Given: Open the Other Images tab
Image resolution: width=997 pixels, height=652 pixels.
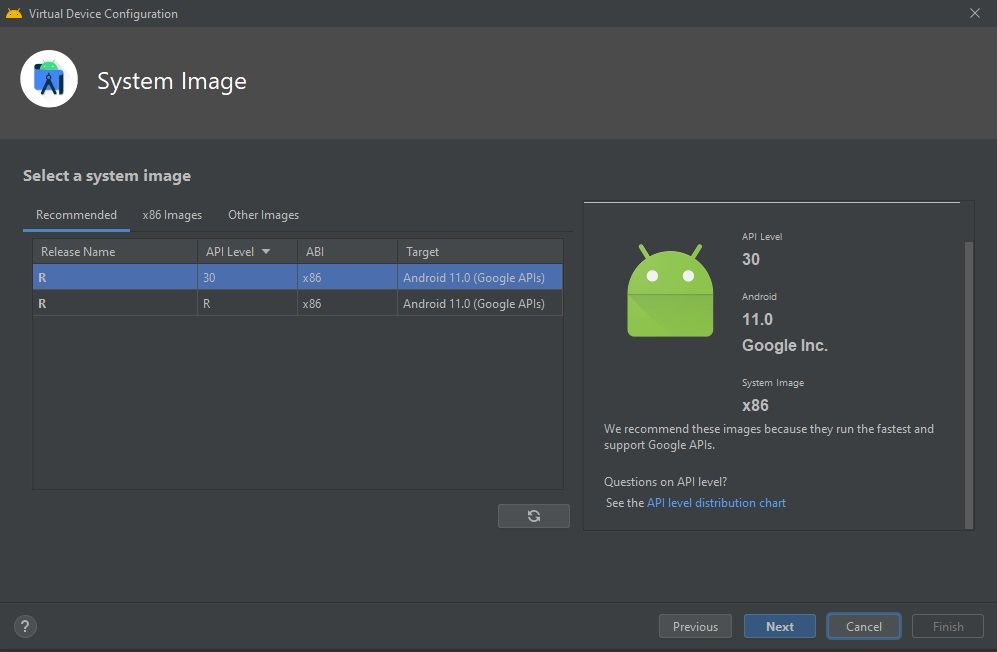Looking at the screenshot, I should point(263,214).
